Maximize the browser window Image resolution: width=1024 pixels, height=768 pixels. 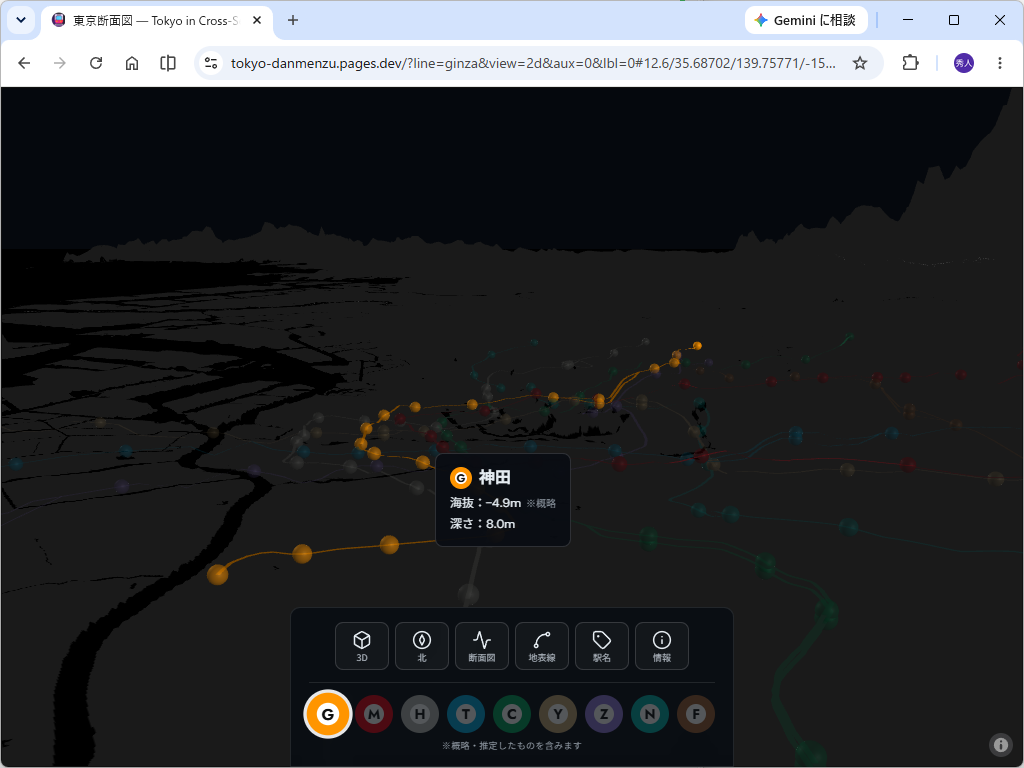[953, 20]
